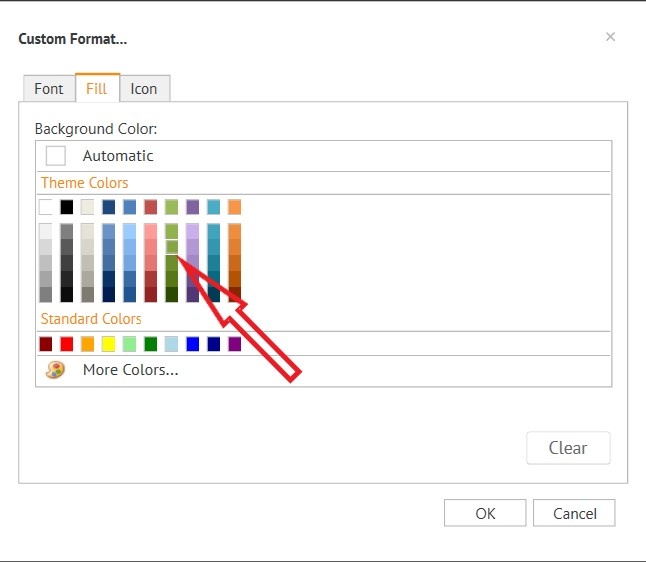Choose the dark red standard color
This screenshot has width=646, height=562.
pyautogui.click(x=46, y=344)
